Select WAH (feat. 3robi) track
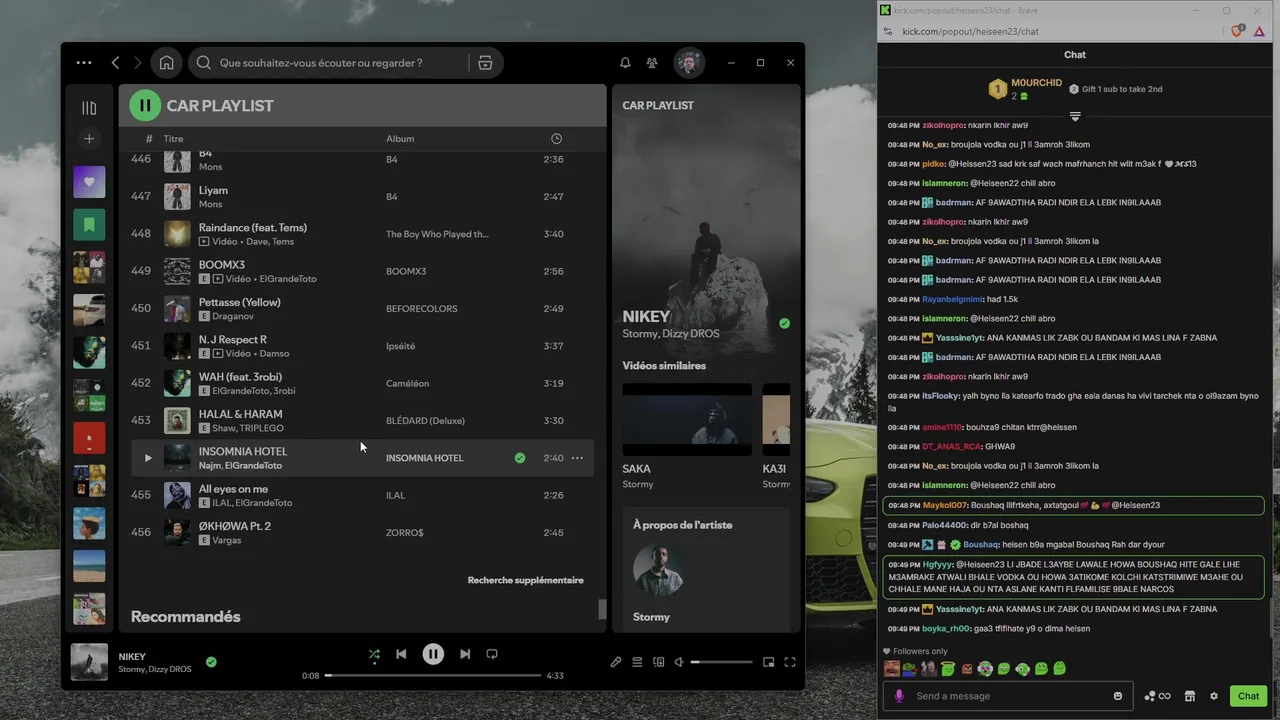Viewport: 1280px width, 720px height. (362, 383)
